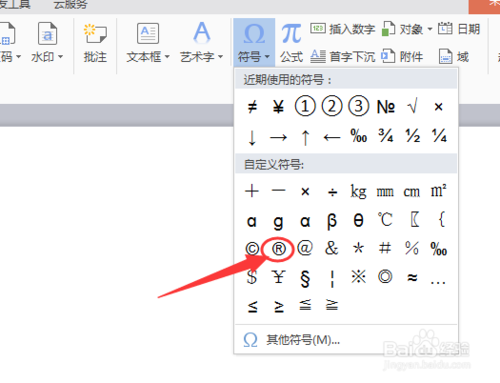Insert the square root √ symbol
This screenshot has width=500, height=383.
[412, 107]
